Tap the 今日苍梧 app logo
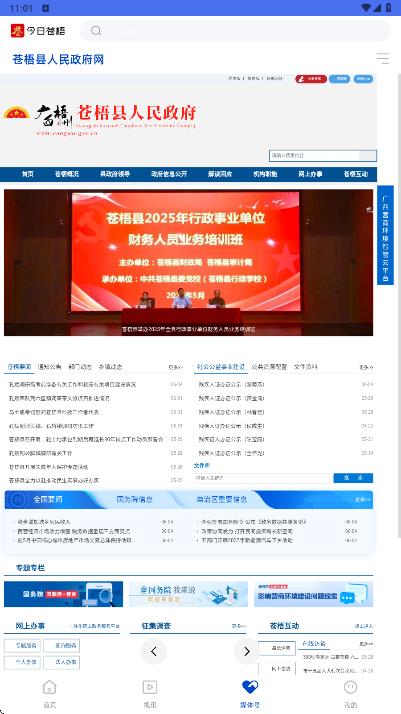The image size is (401, 714). (x=38, y=31)
